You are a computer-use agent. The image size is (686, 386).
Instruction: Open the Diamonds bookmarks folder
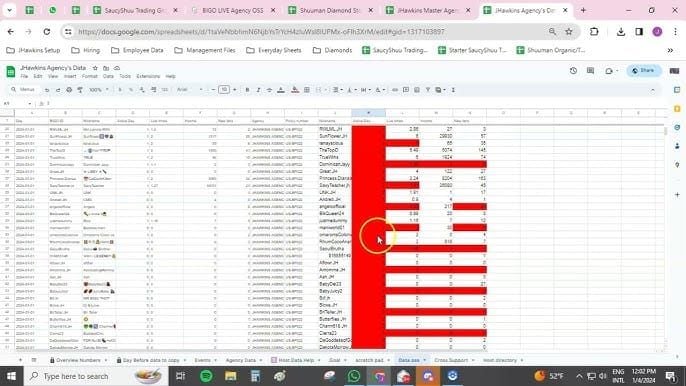[332, 50]
